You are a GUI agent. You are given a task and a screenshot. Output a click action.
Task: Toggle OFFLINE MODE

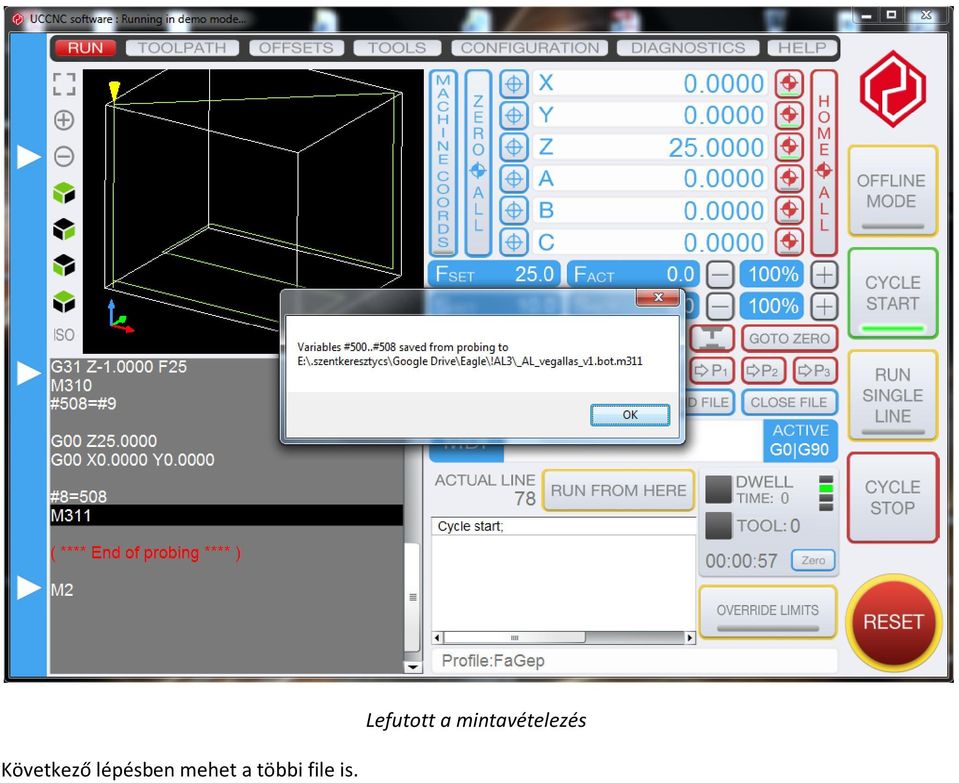click(x=892, y=191)
